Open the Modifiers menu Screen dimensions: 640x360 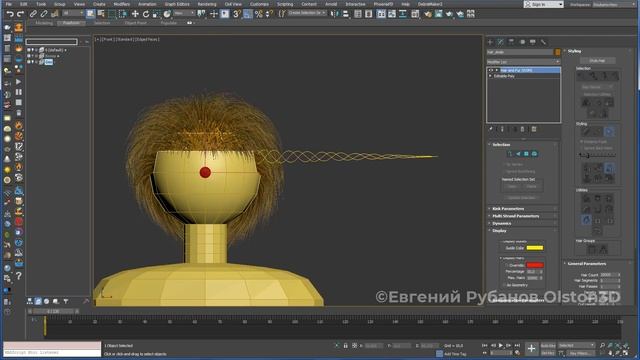121,4
